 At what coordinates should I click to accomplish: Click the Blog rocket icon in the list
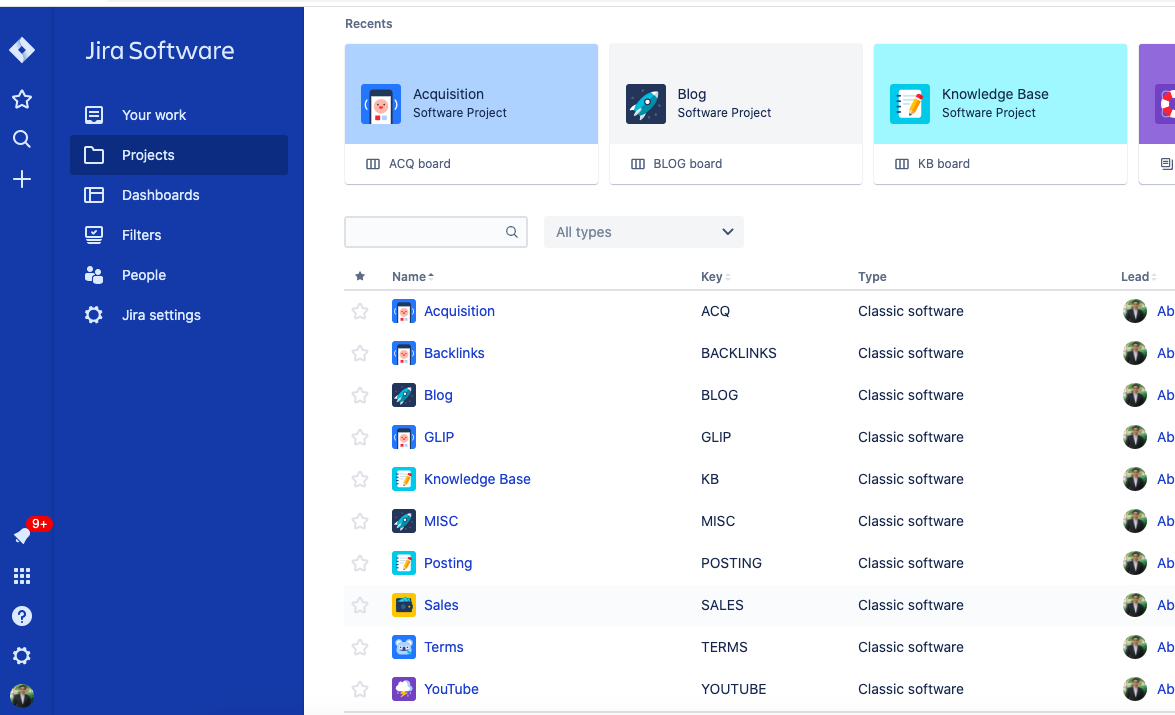404,395
